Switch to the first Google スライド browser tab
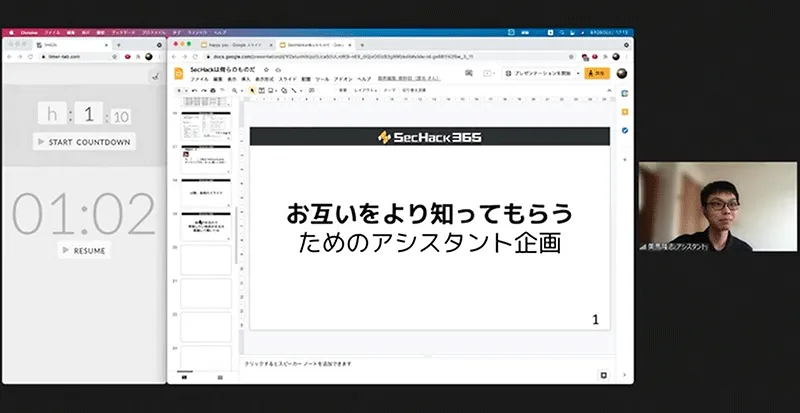 pyautogui.click(x=236, y=45)
